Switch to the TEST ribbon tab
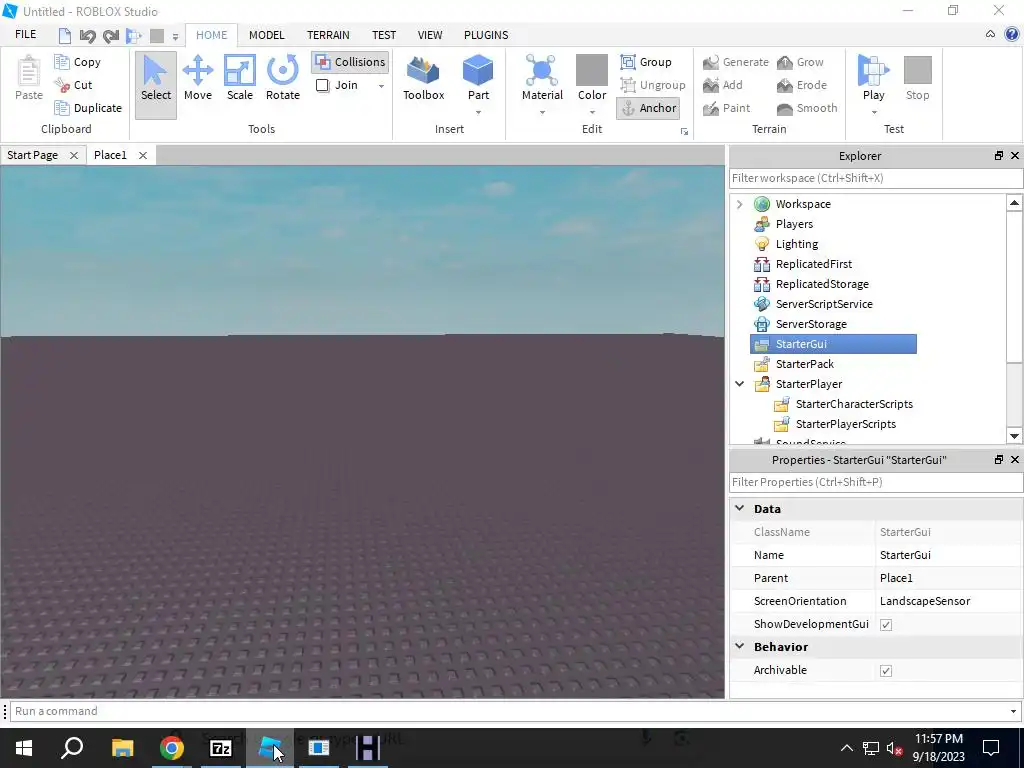 (x=384, y=35)
